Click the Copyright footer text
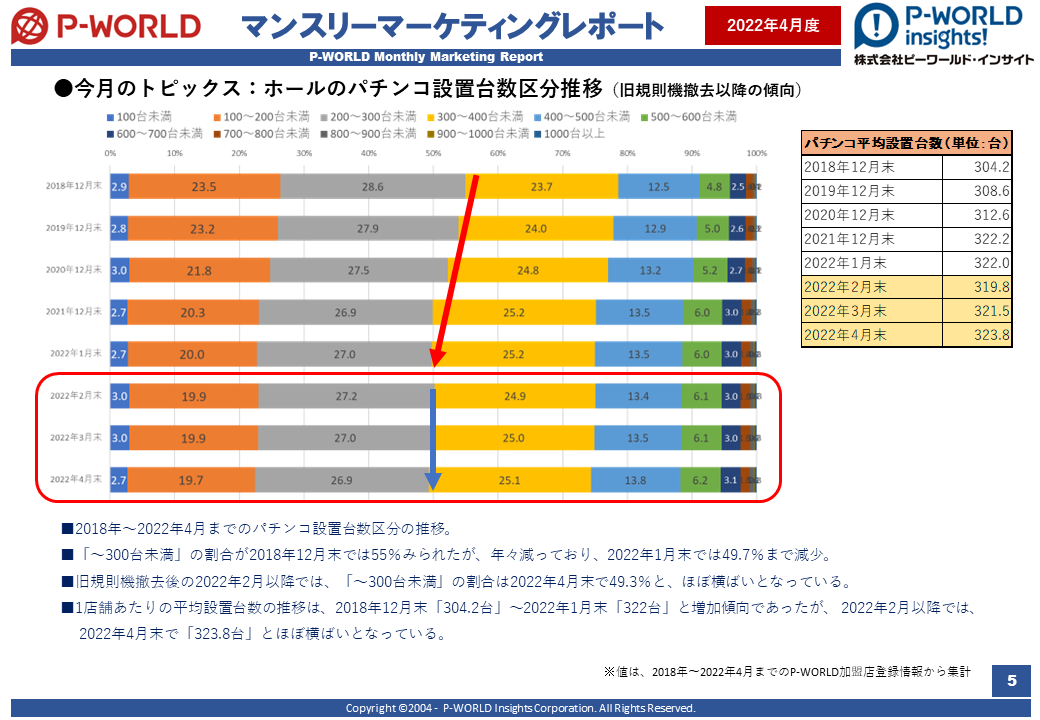Screen dimensions: 1040x720 pos(521,708)
